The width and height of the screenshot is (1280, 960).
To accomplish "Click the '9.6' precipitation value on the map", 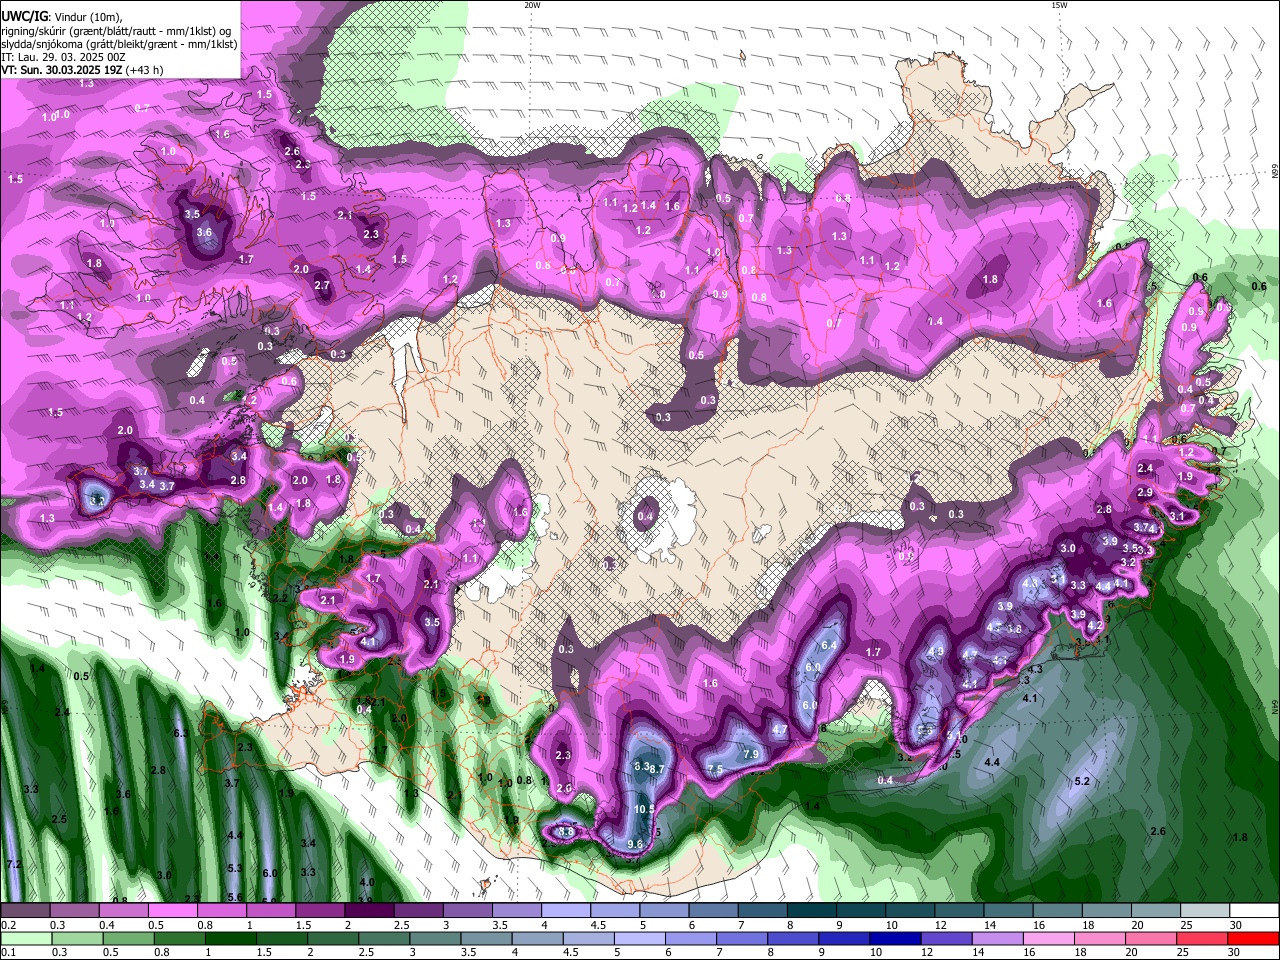I will (x=635, y=844).
